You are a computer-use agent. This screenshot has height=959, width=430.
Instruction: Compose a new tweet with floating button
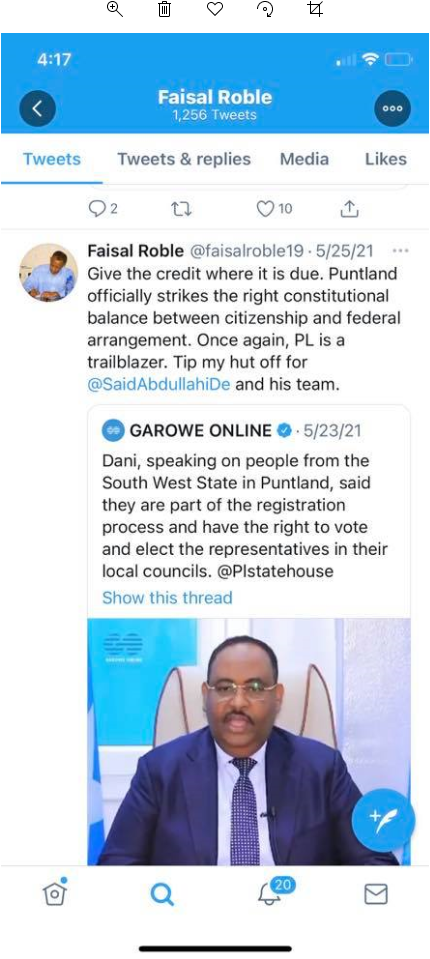(384, 820)
